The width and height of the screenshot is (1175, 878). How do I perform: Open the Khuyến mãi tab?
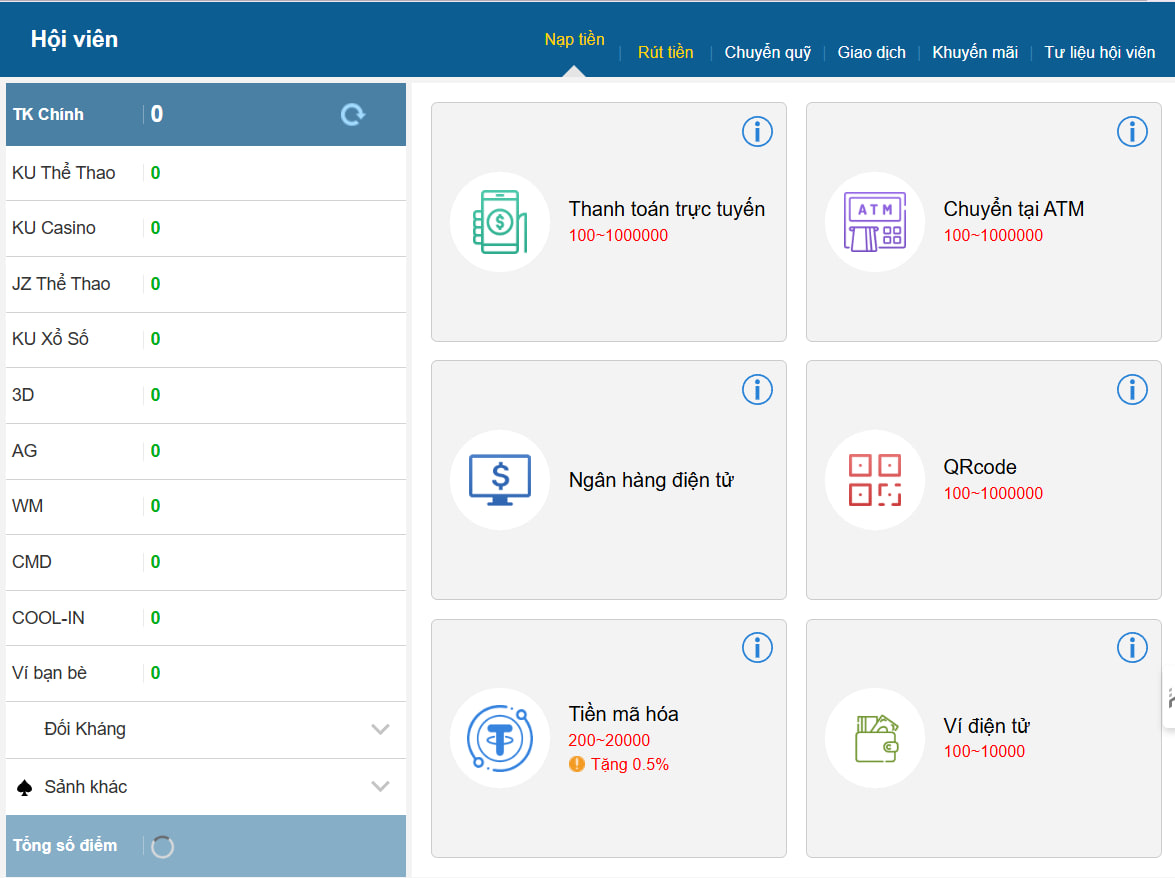(974, 53)
